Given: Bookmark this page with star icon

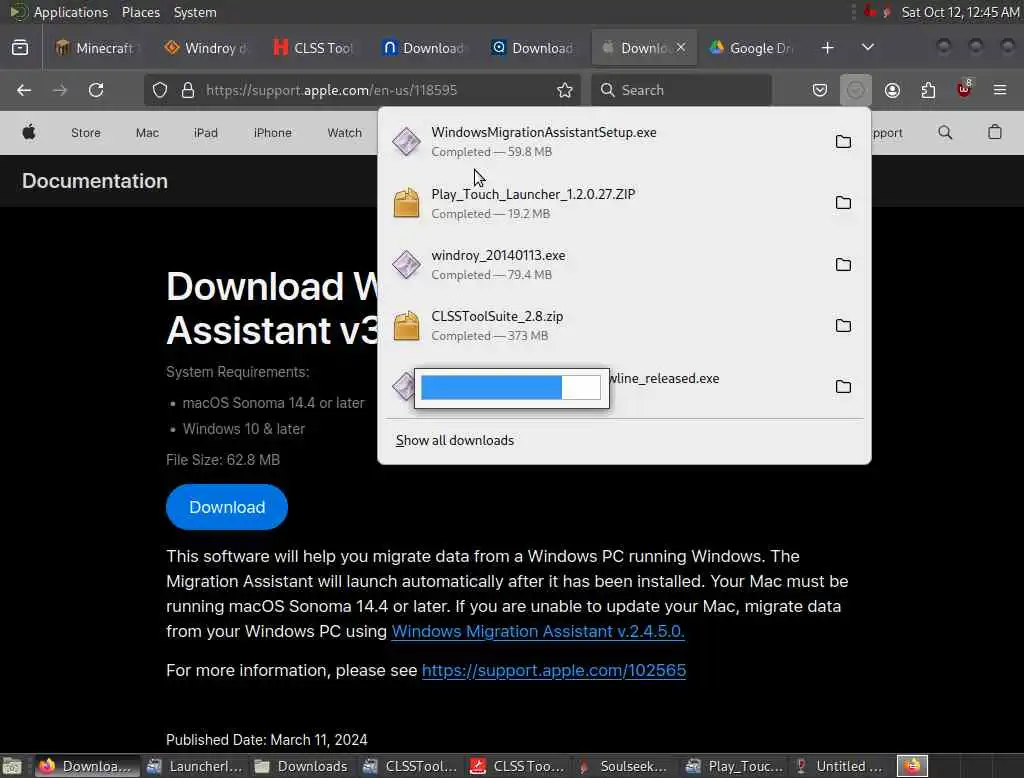Looking at the screenshot, I should coord(565,90).
